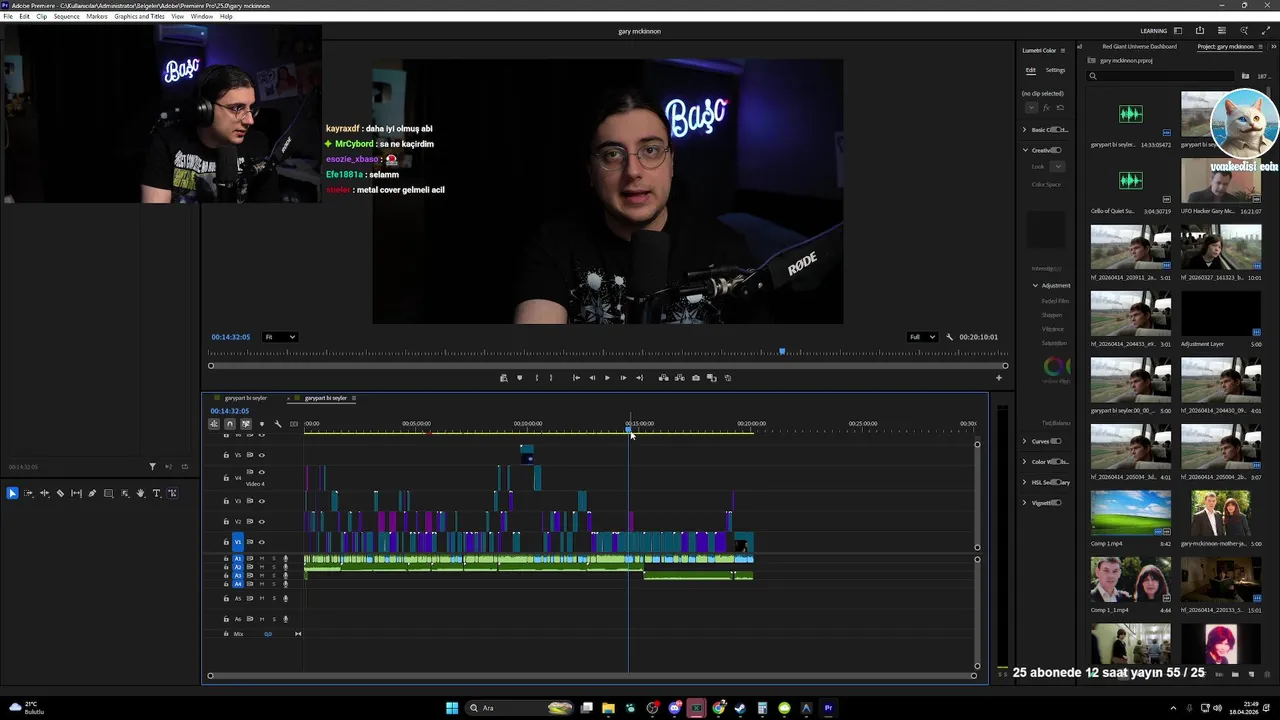Collapse Creative section in Lumetri
1280x720 pixels.
(x=1024, y=150)
